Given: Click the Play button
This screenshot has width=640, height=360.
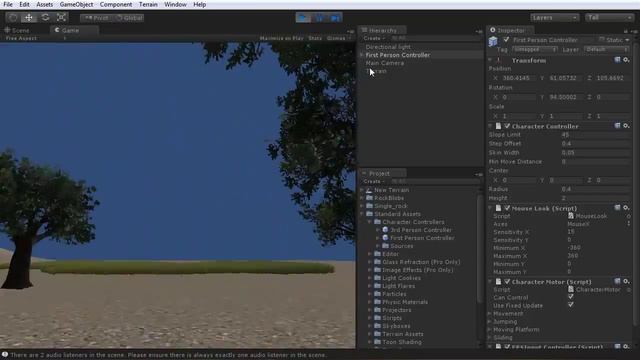Looking at the screenshot, I should 303,18.
